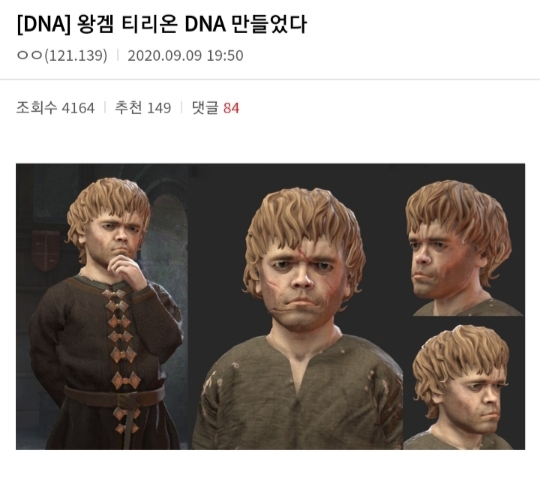Screen dimensions: 540x502
Task: Click the hand raised to the chin
Action: pos(126,270)
